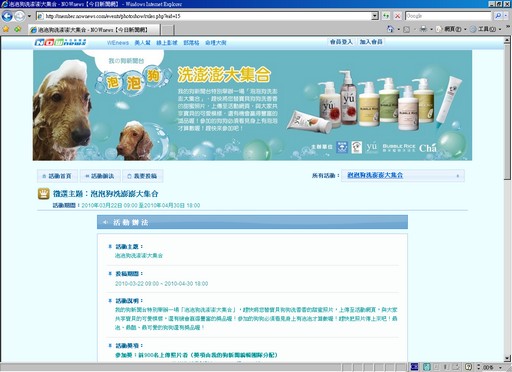This screenshot has width=512, height=372.
Task: Click the Home icon in command bar
Action: (390, 29)
